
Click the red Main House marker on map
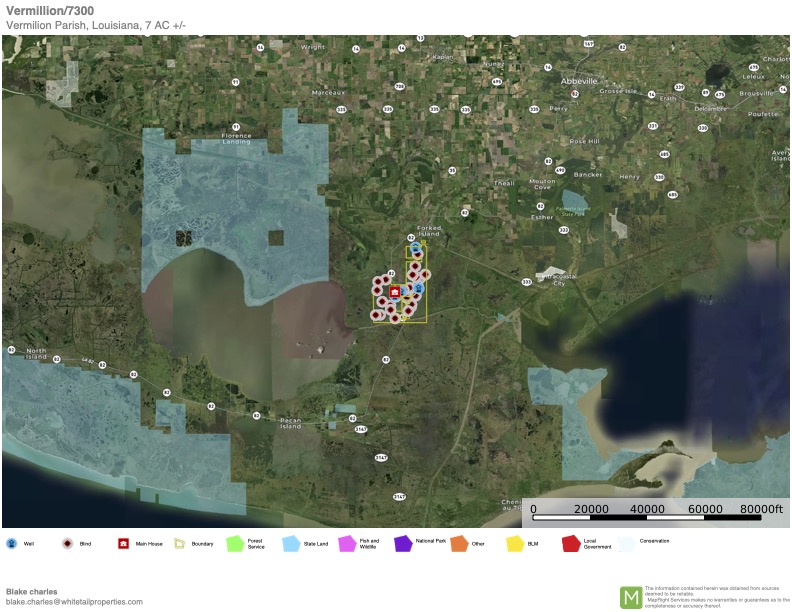[x=395, y=292]
